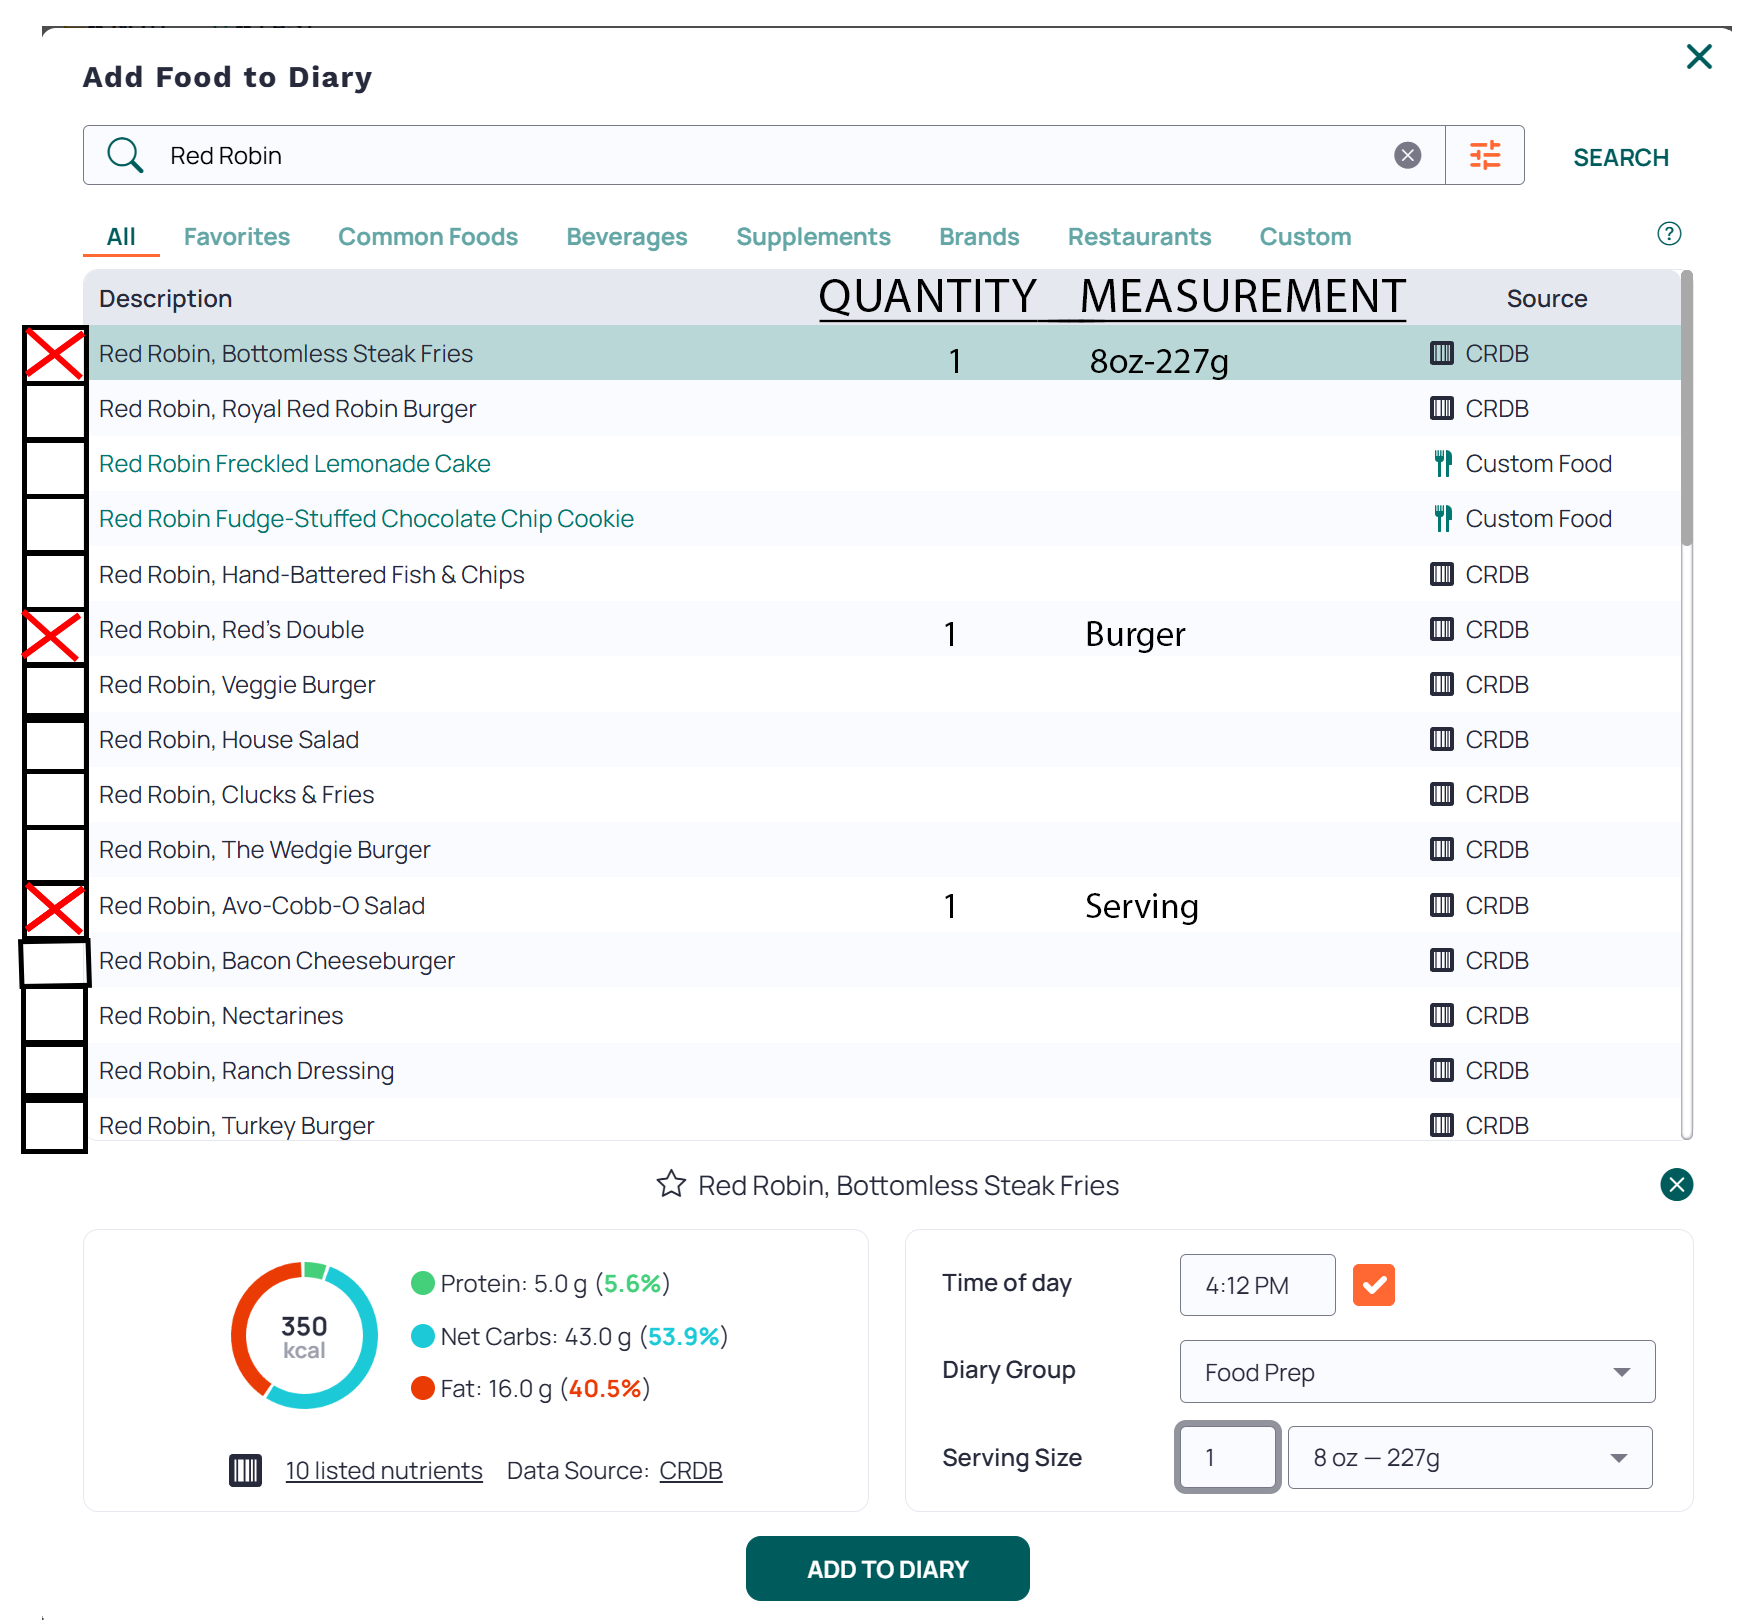The width and height of the screenshot is (1763, 1624).
Task: Select Red Robin, The Wedgie Burger
Action: [x=882, y=849]
